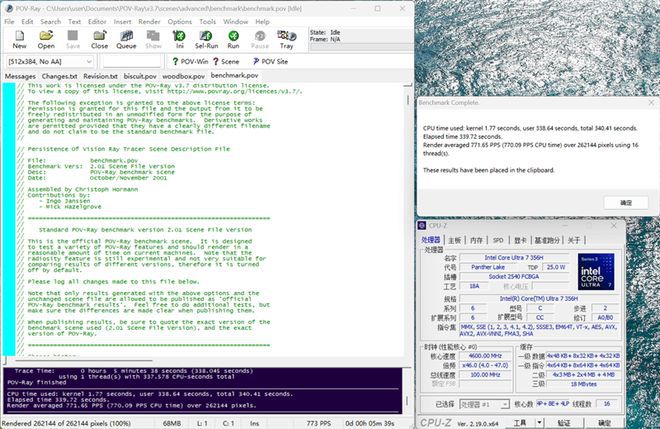Switch to CPU-Z memory tab
660x429 pixels.
(476, 240)
